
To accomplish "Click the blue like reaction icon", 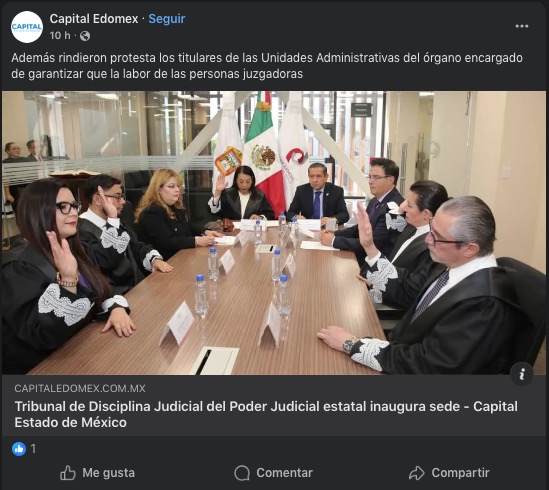I will (x=19, y=449).
